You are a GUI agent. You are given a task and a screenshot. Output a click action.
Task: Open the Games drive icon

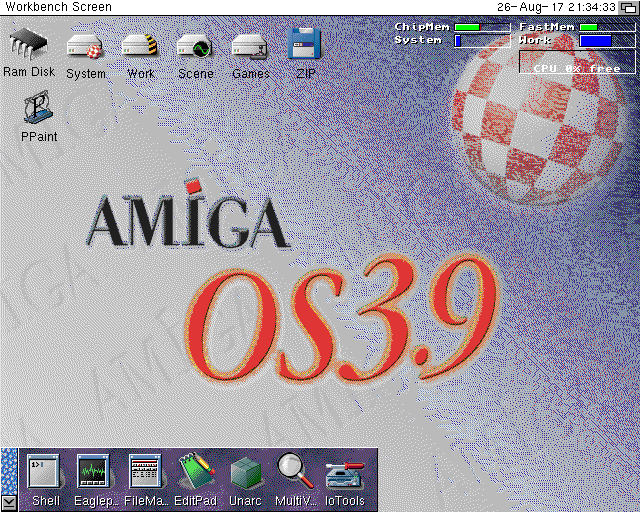point(250,46)
